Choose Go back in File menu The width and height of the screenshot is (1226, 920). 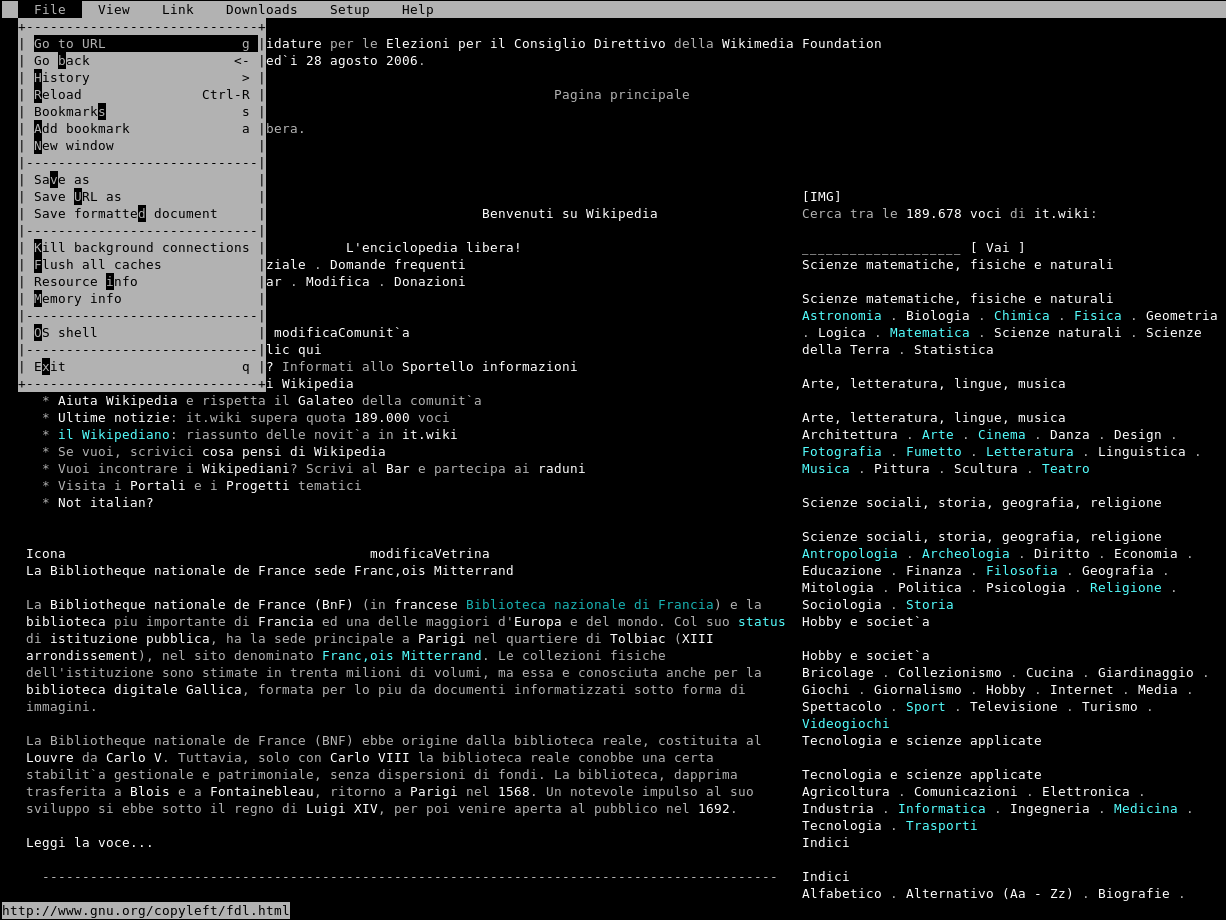pos(142,61)
